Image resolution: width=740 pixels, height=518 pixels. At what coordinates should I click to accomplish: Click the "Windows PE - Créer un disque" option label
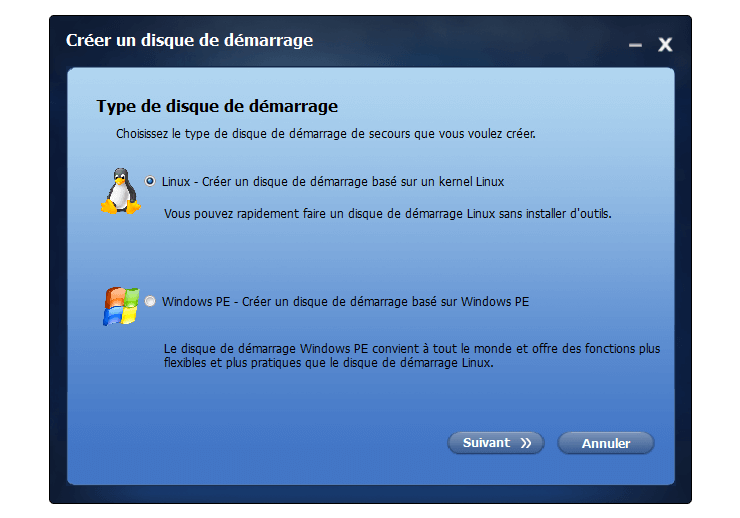pyautogui.click(x=345, y=301)
